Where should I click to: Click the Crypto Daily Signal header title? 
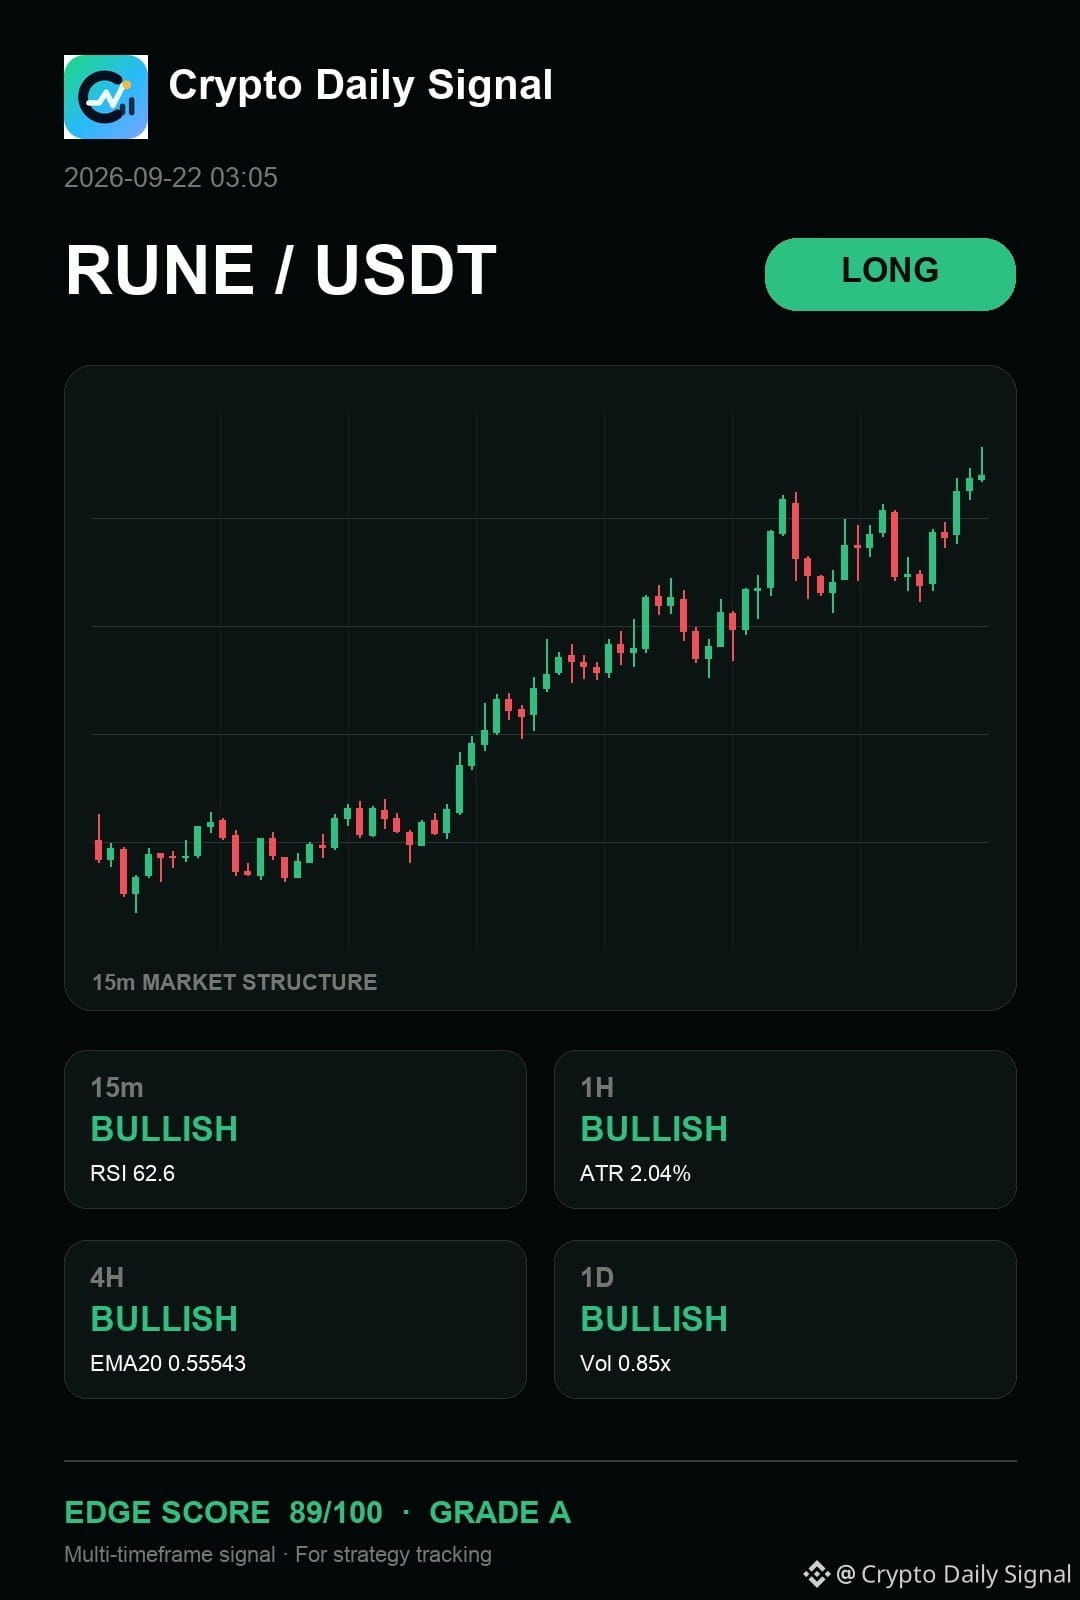360,86
